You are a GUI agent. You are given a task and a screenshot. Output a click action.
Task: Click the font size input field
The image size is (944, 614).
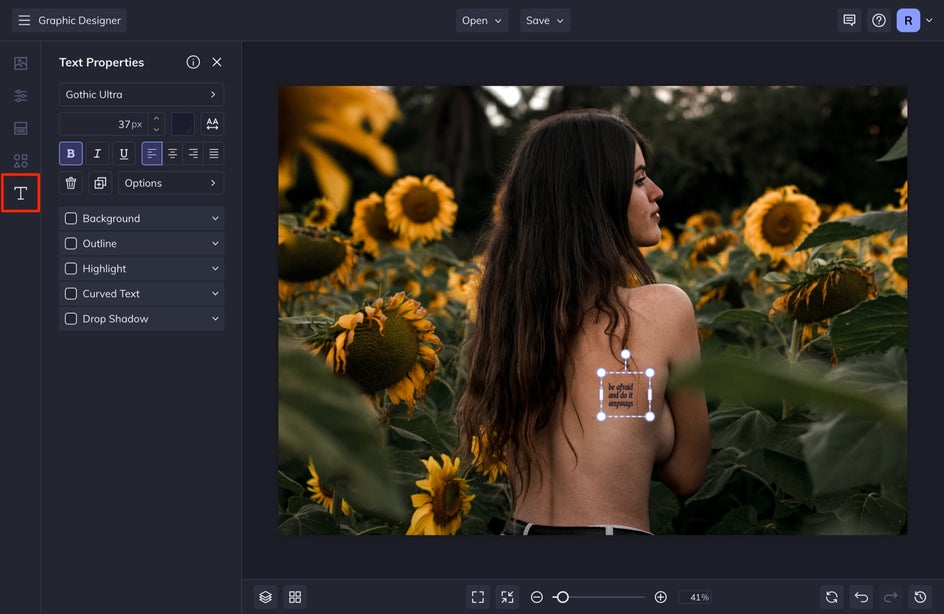(x=104, y=124)
